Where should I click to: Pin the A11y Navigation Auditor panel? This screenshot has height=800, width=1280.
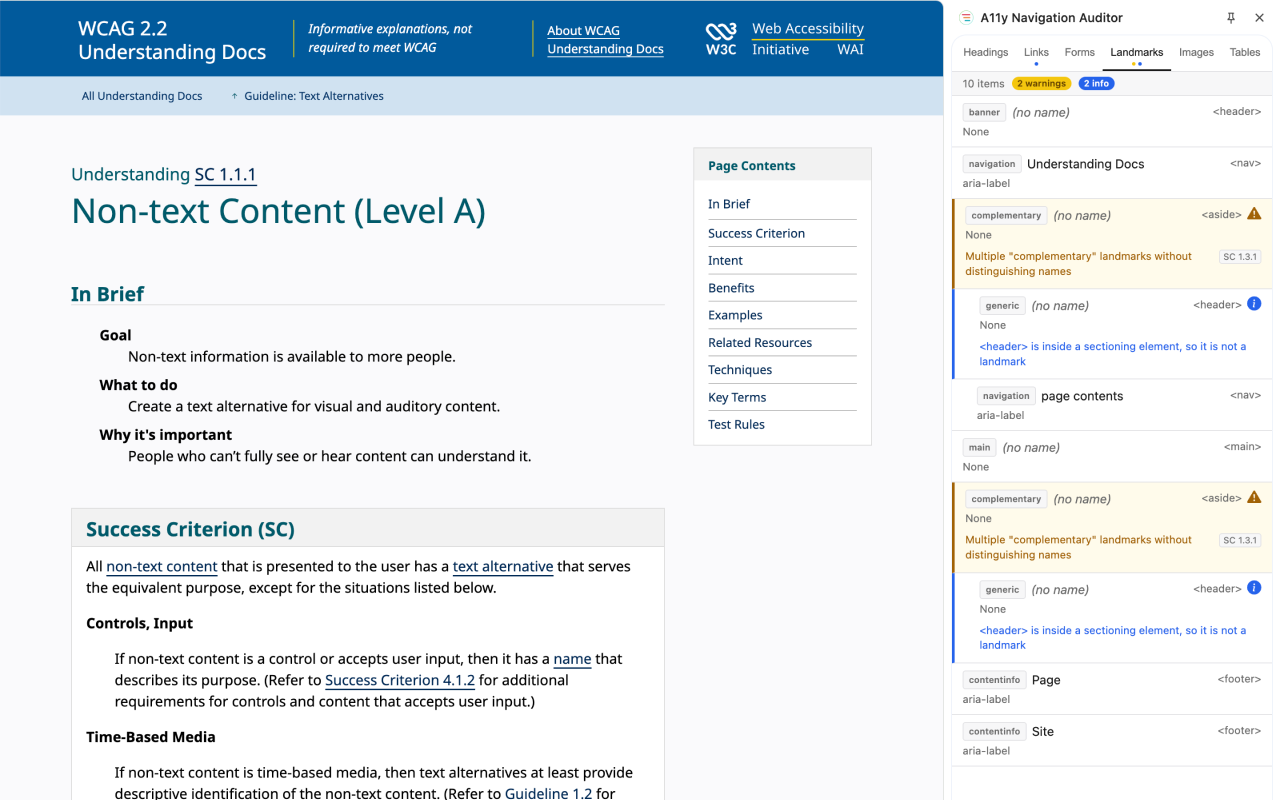click(1231, 18)
